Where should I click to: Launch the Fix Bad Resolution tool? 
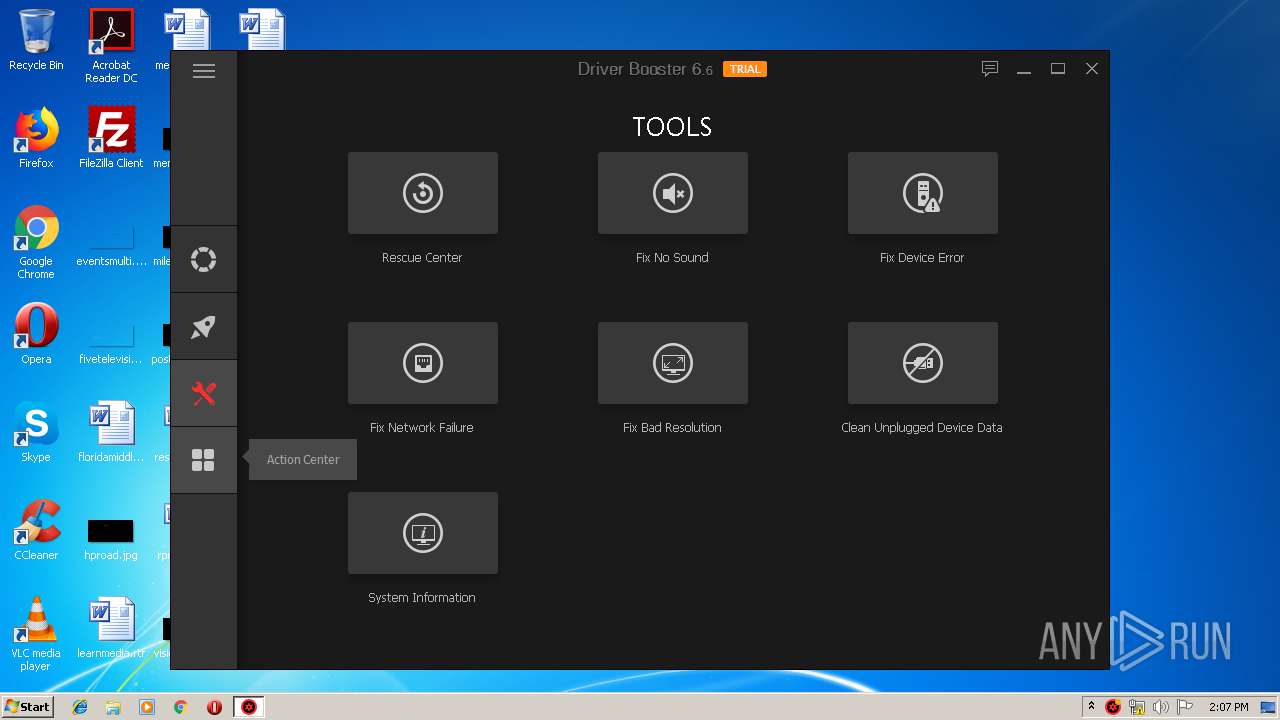[672, 363]
